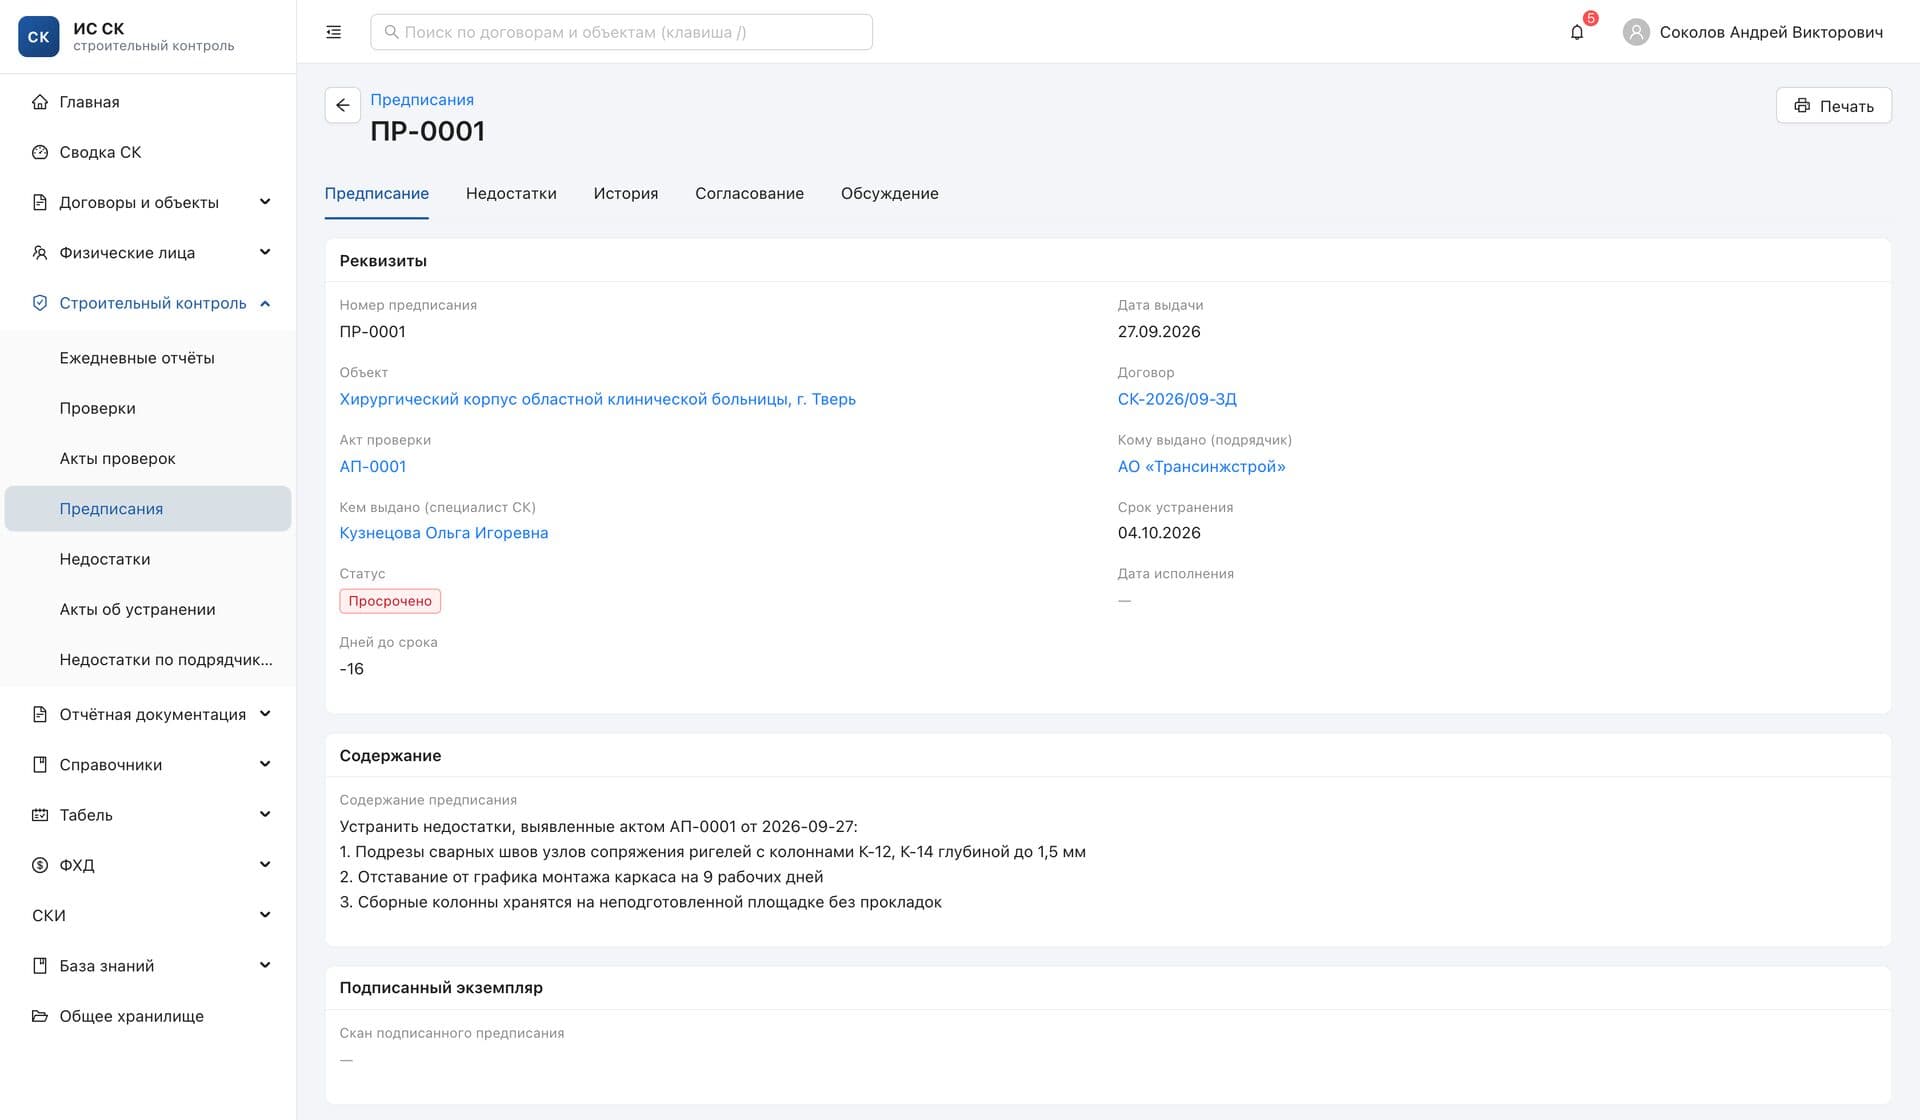The height and width of the screenshot is (1120, 1920).
Task: Expand the Договоры и объекты chevron
Action: pos(265,202)
